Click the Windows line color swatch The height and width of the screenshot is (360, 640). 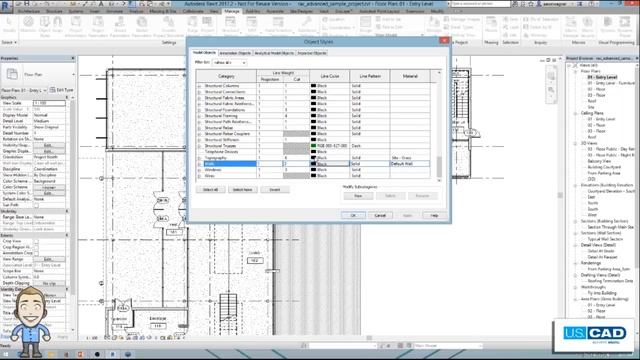[x=313, y=170]
